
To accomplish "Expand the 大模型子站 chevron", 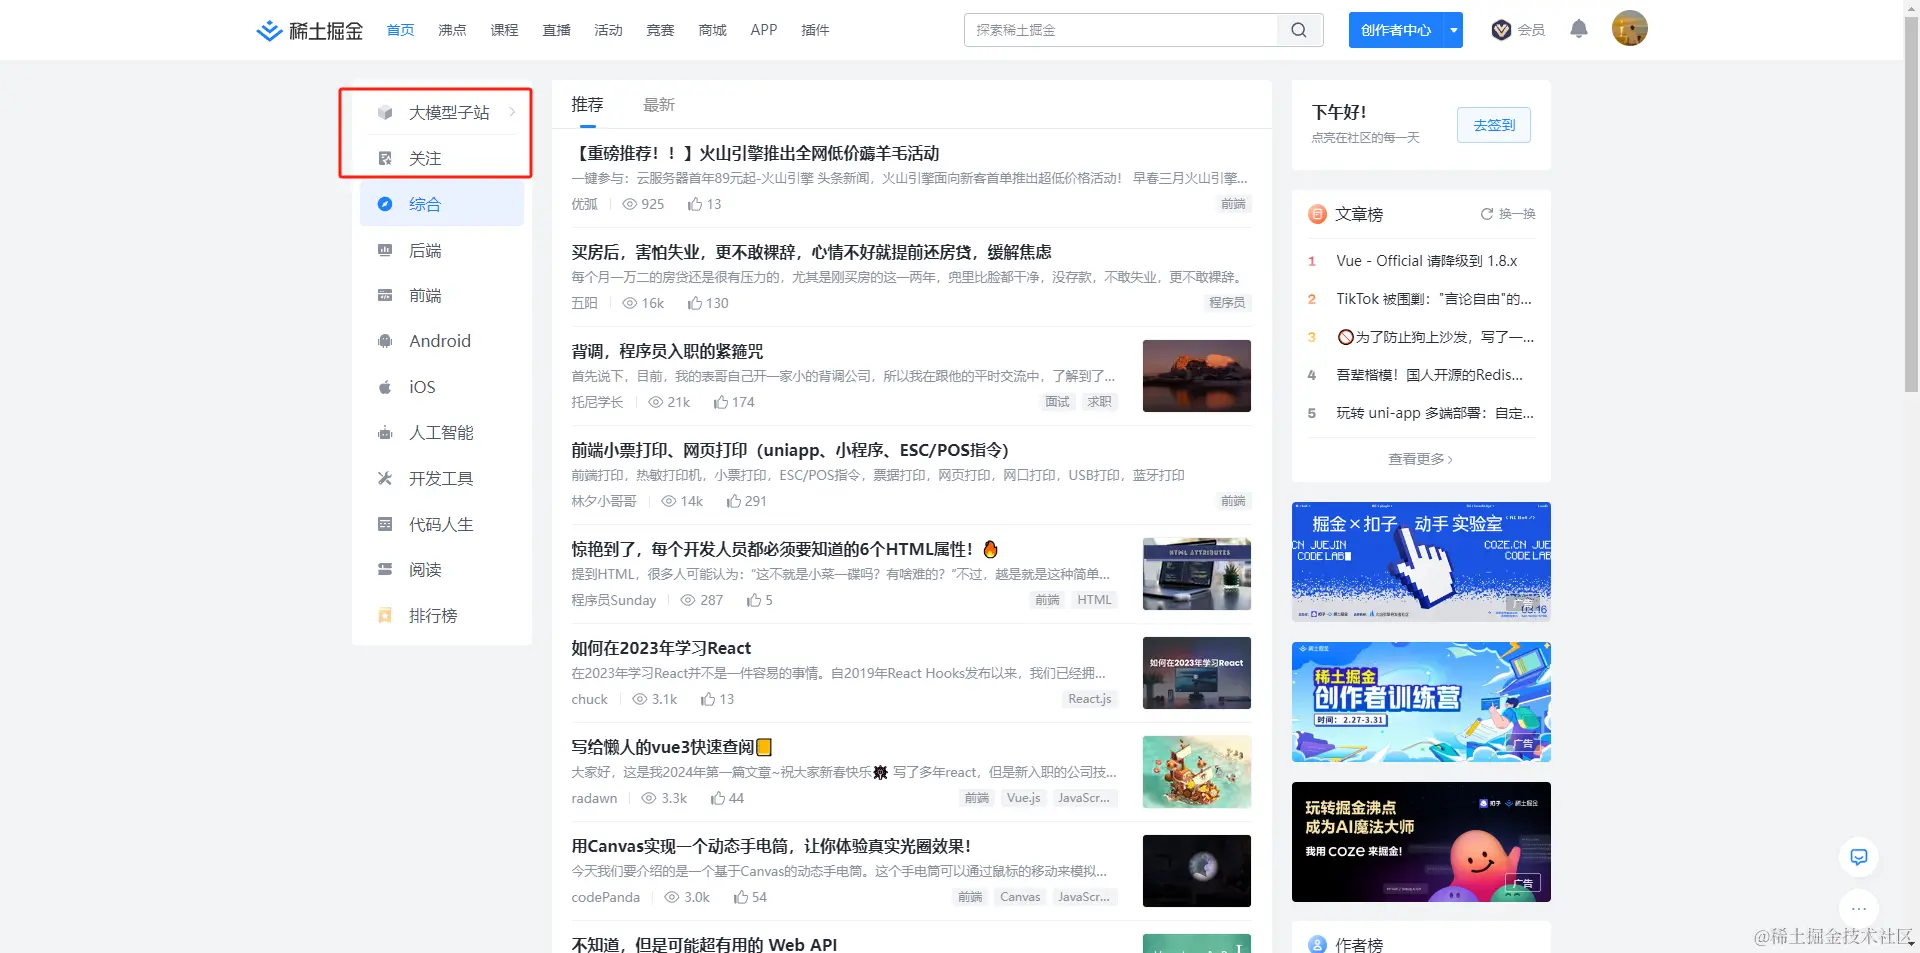I will click(x=512, y=112).
